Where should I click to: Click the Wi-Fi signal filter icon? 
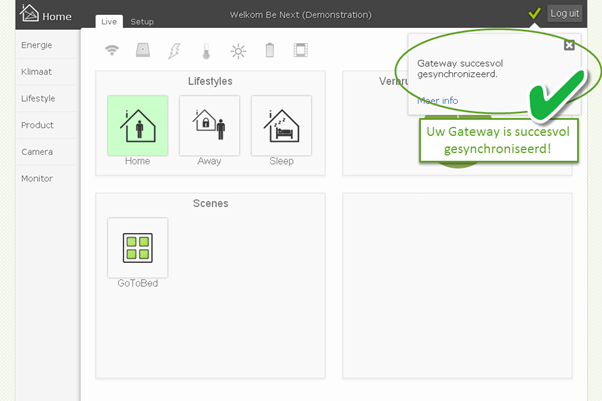coord(112,50)
